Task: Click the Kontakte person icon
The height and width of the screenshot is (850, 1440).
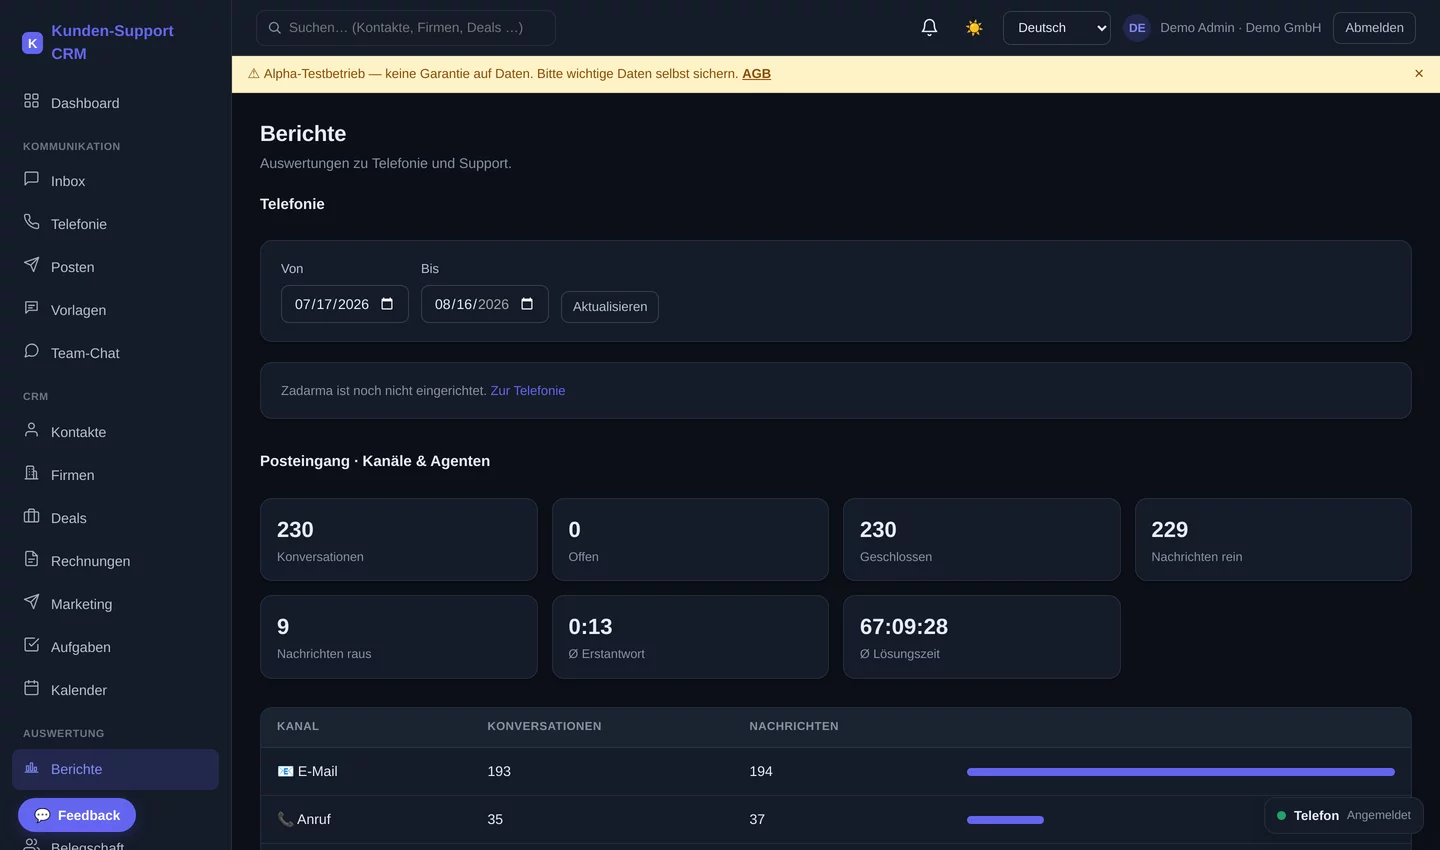Action: [x=32, y=430]
